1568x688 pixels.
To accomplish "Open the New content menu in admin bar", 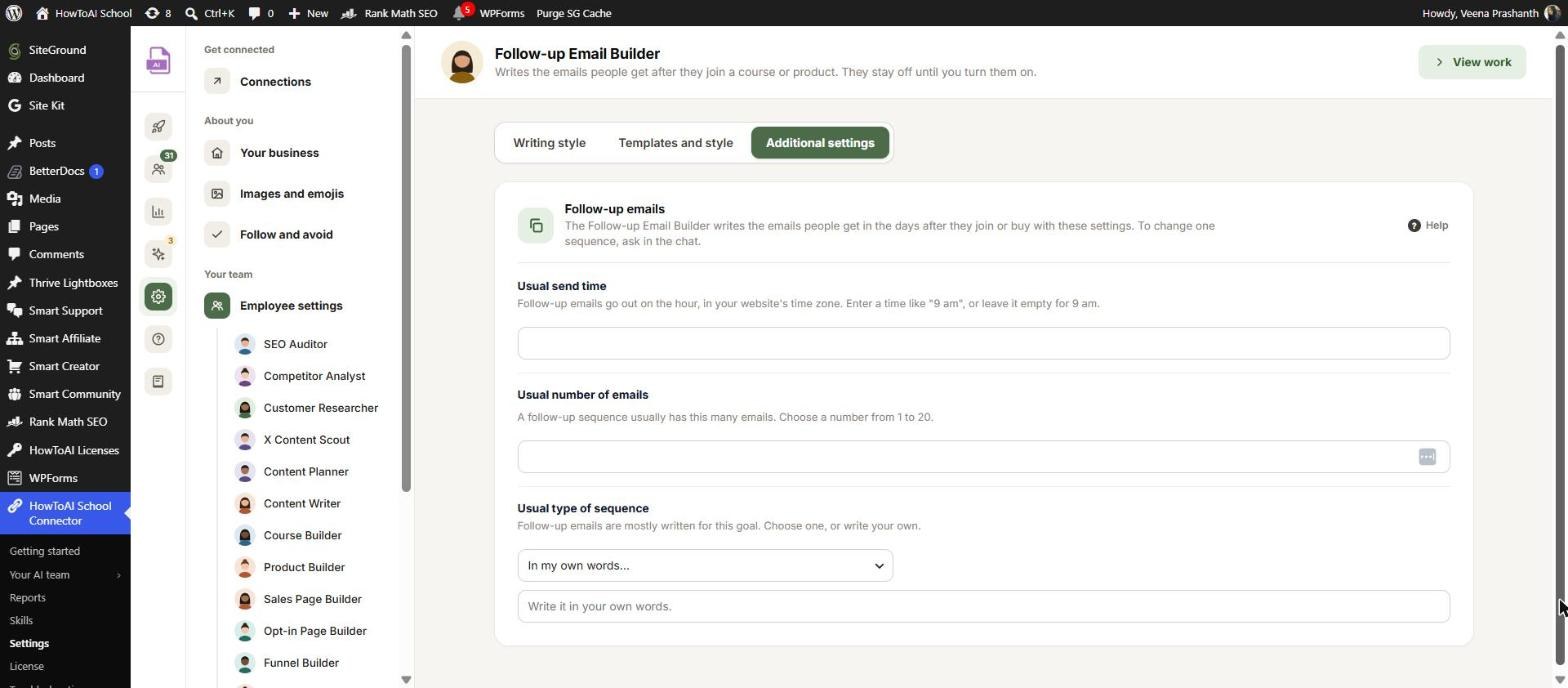I will coord(308,13).
